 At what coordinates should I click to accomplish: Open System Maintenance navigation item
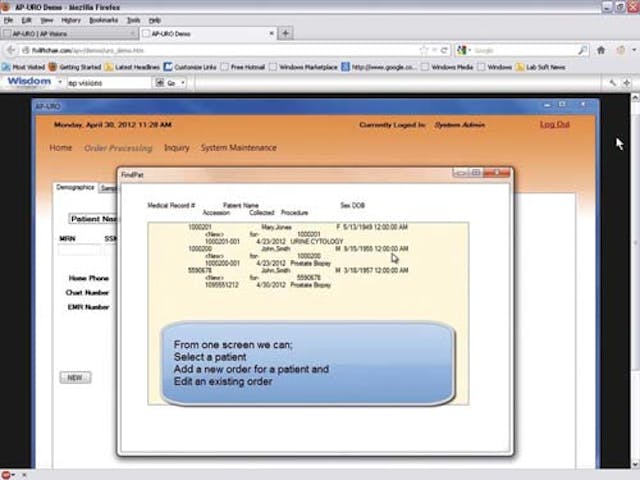pos(238,148)
